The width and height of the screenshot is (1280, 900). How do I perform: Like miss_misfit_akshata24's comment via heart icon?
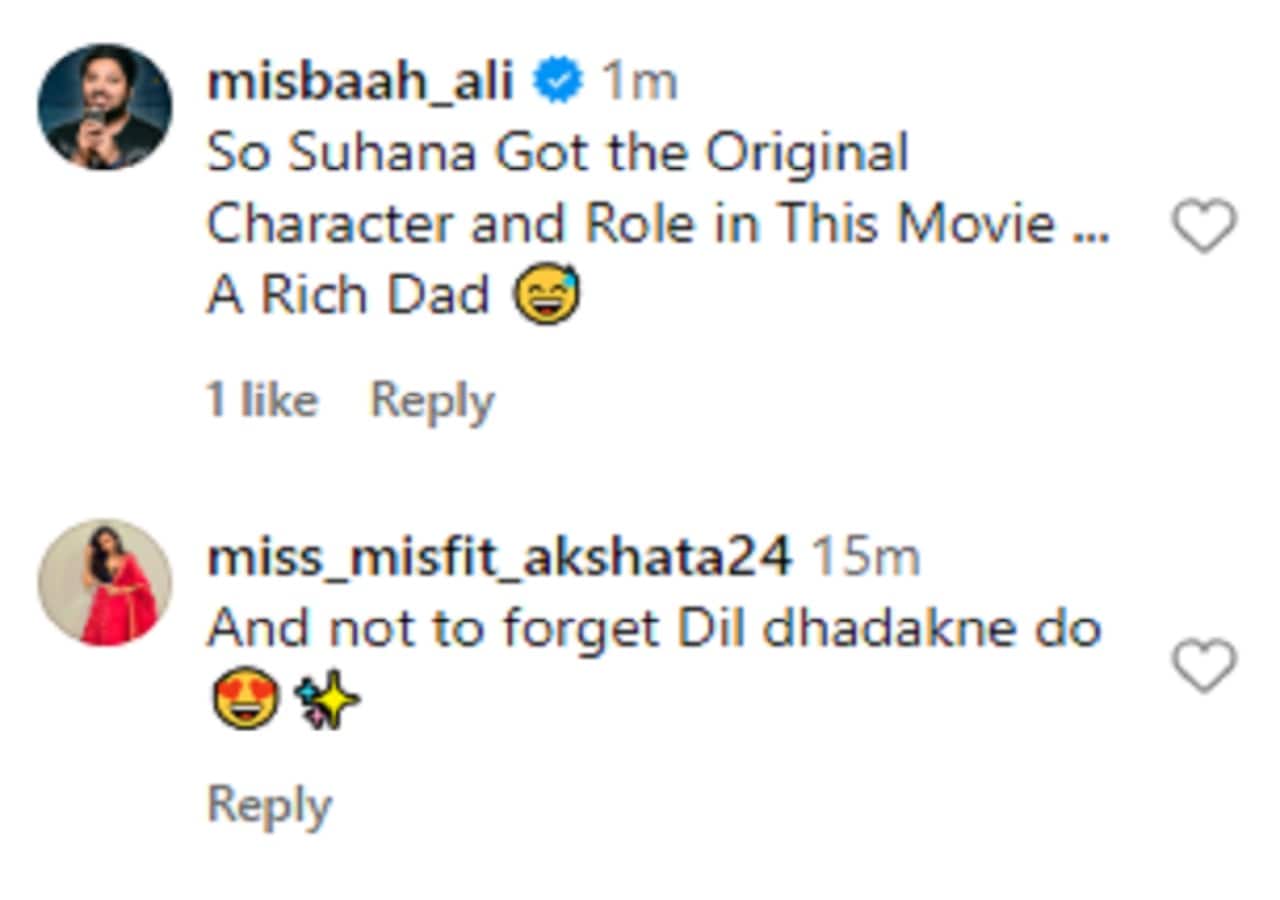pos(1202,665)
